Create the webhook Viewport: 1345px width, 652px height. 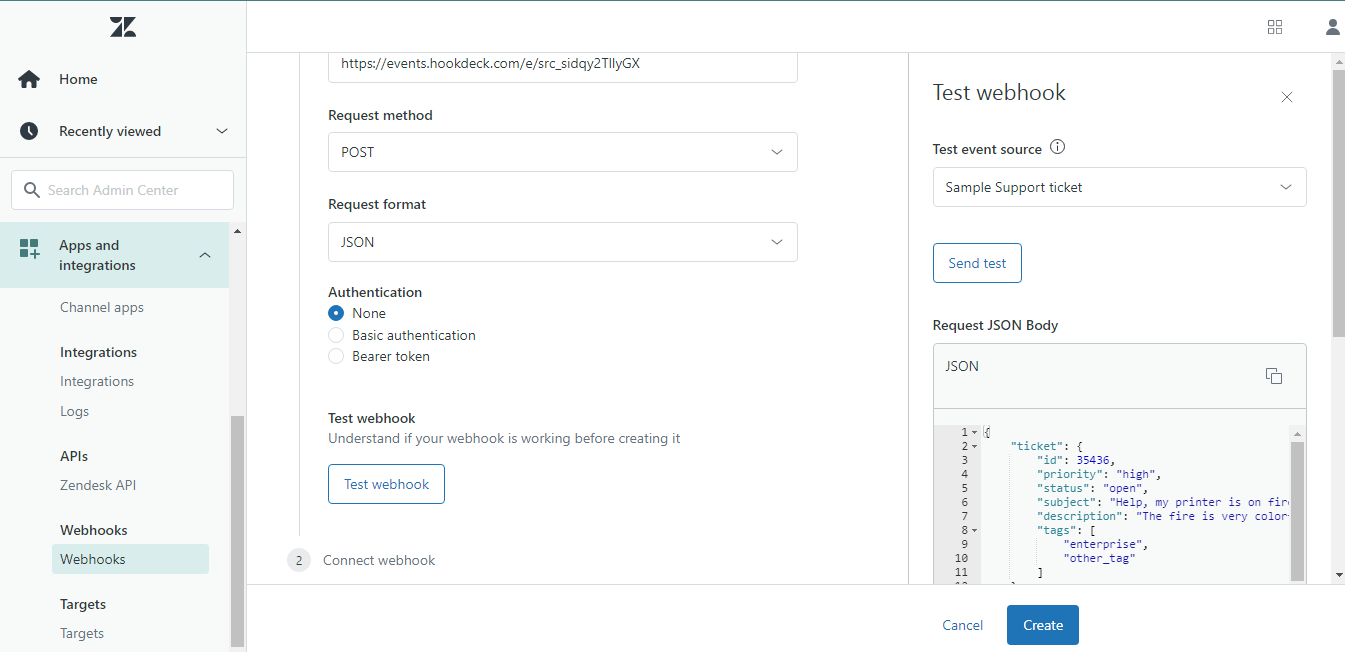(1042, 624)
